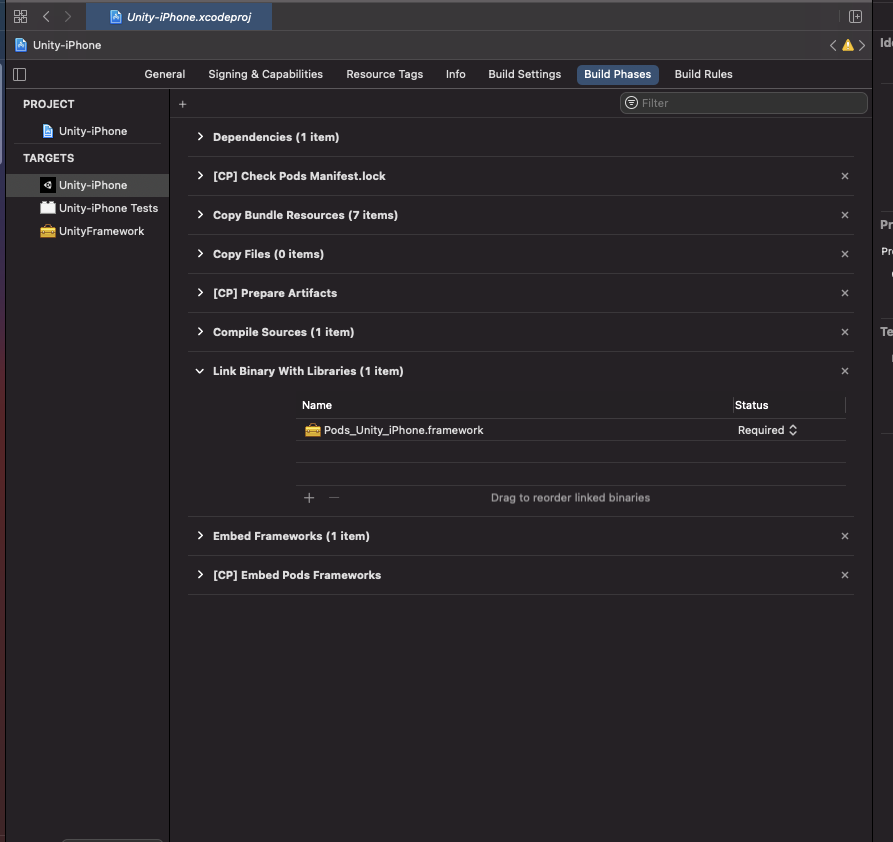This screenshot has width=893, height=842.
Task: Open the Info tab
Action: tap(456, 74)
